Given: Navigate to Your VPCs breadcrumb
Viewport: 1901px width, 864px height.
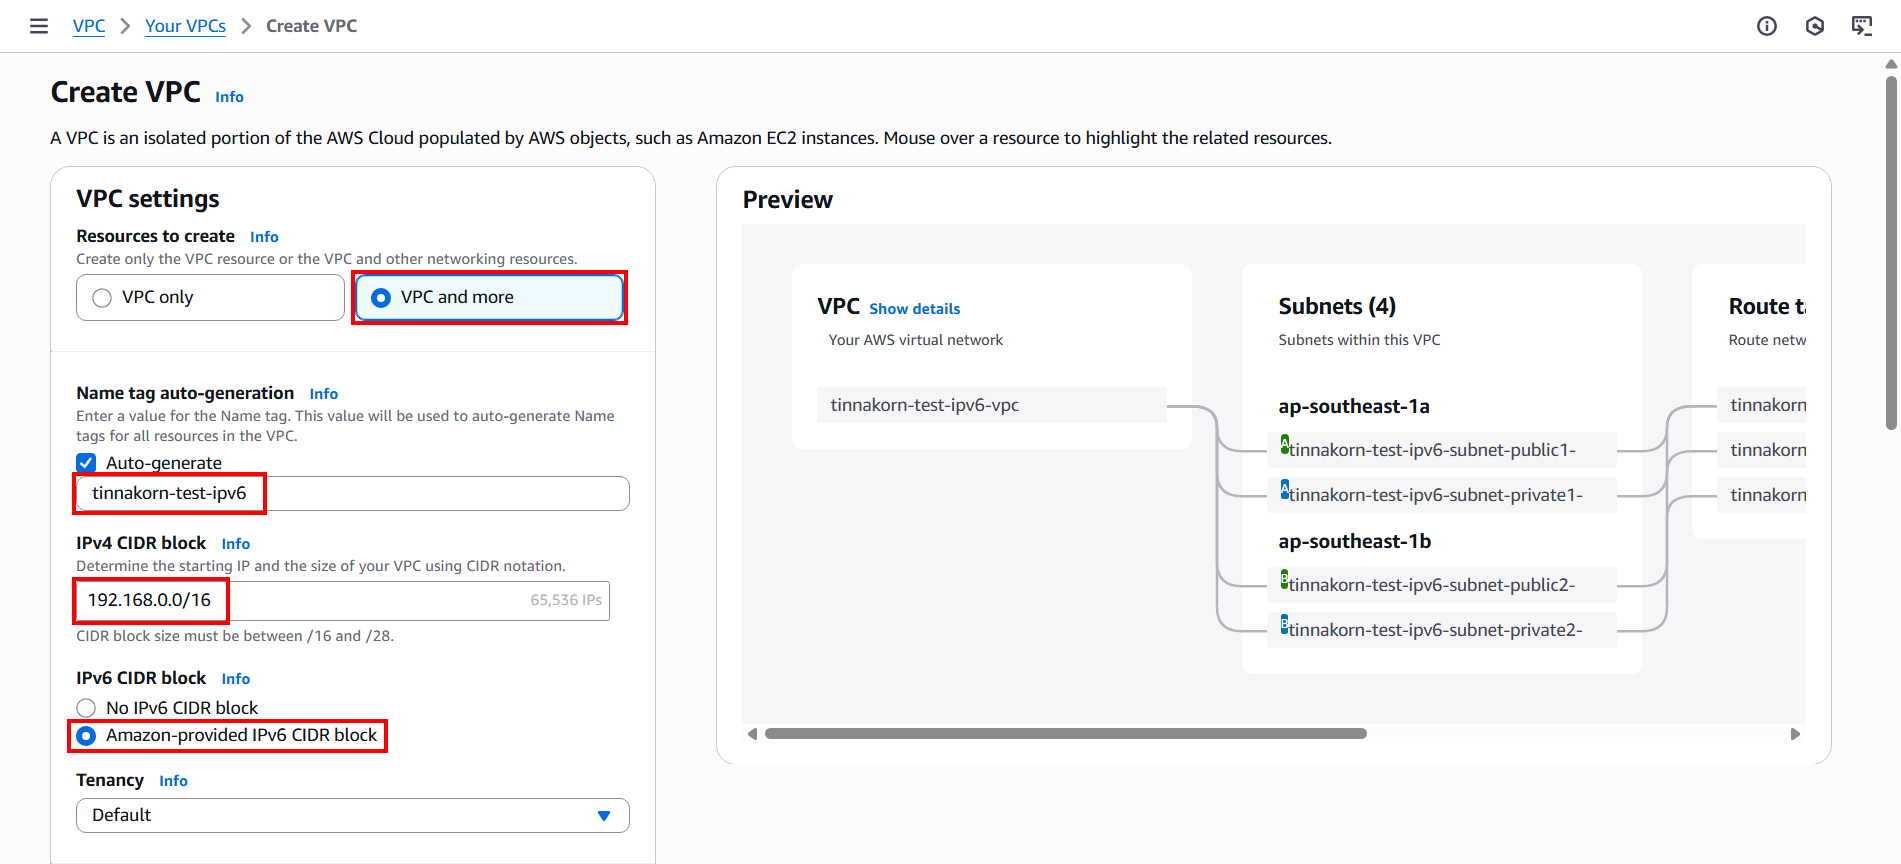Looking at the screenshot, I should [185, 26].
